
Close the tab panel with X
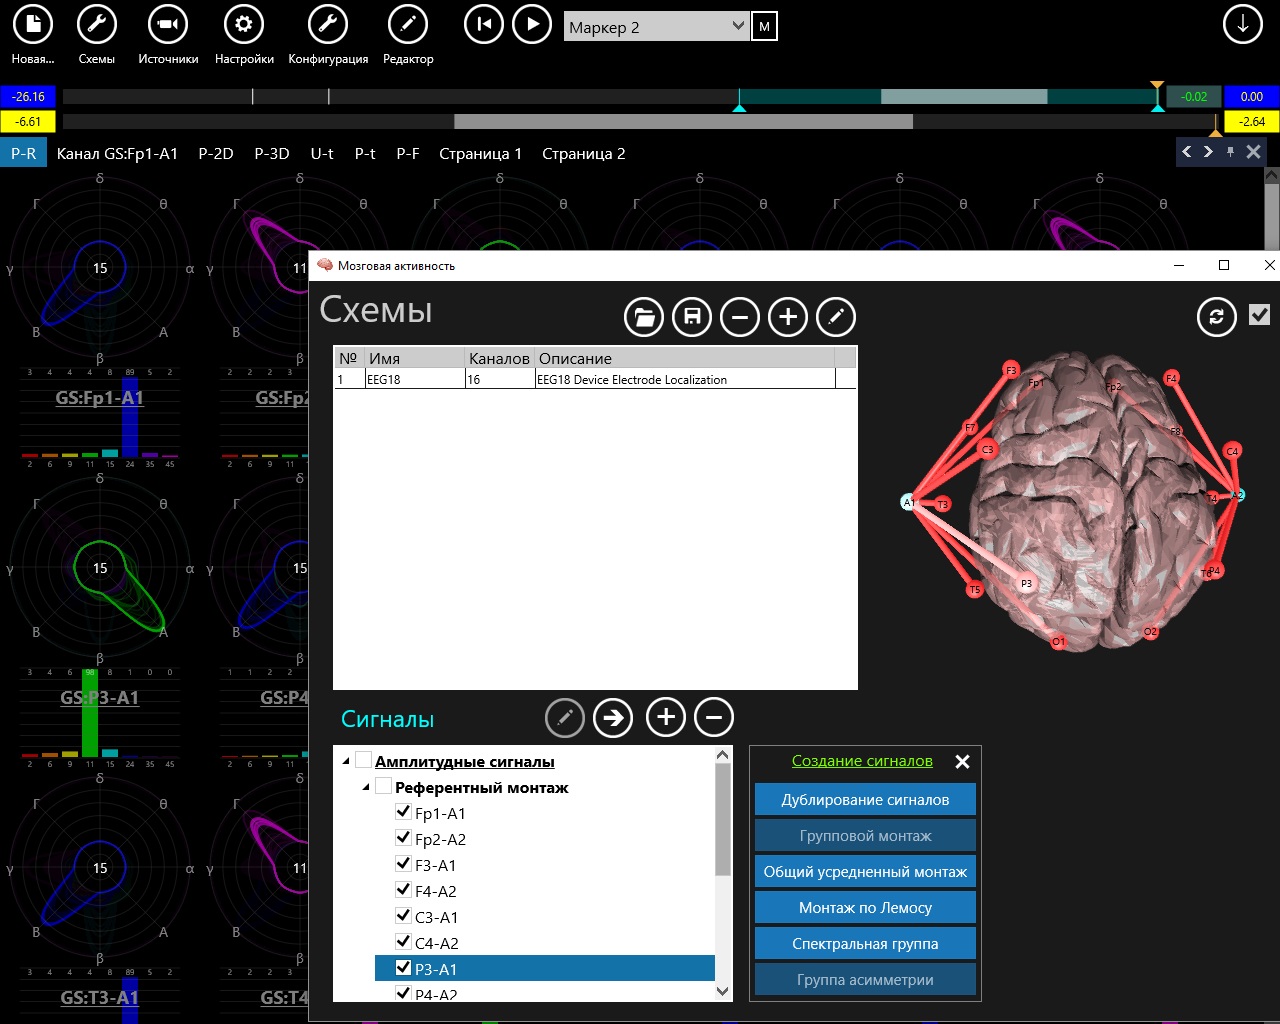[1253, 152]
